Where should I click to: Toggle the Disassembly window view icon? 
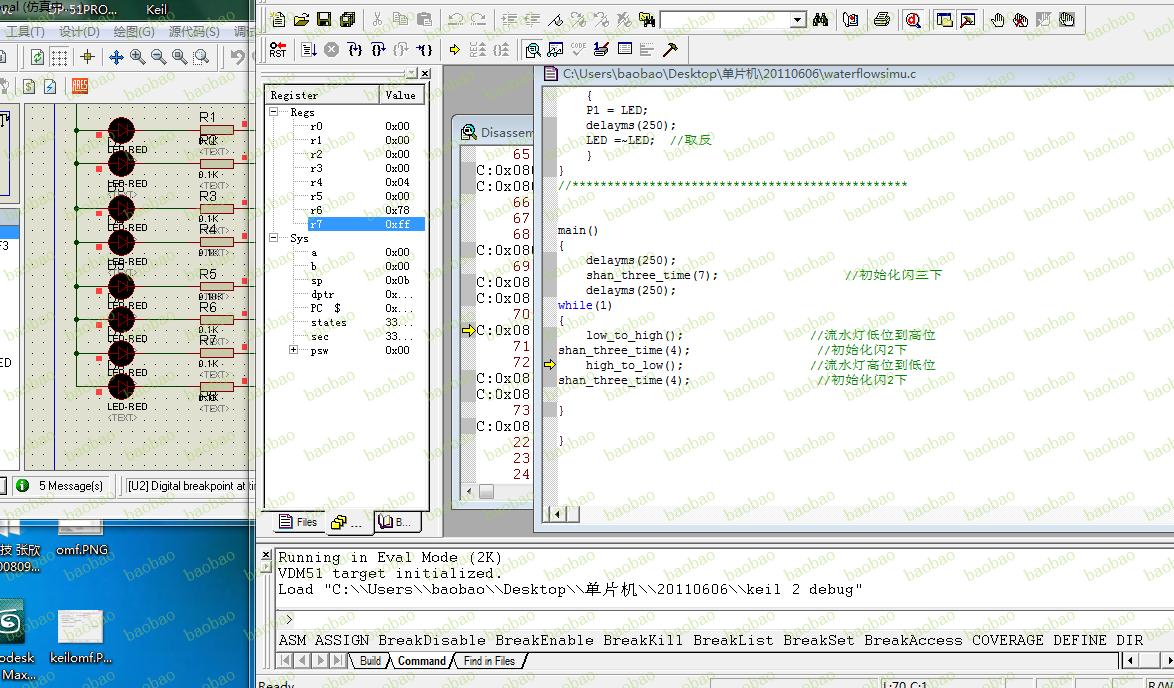coord(533,49)
